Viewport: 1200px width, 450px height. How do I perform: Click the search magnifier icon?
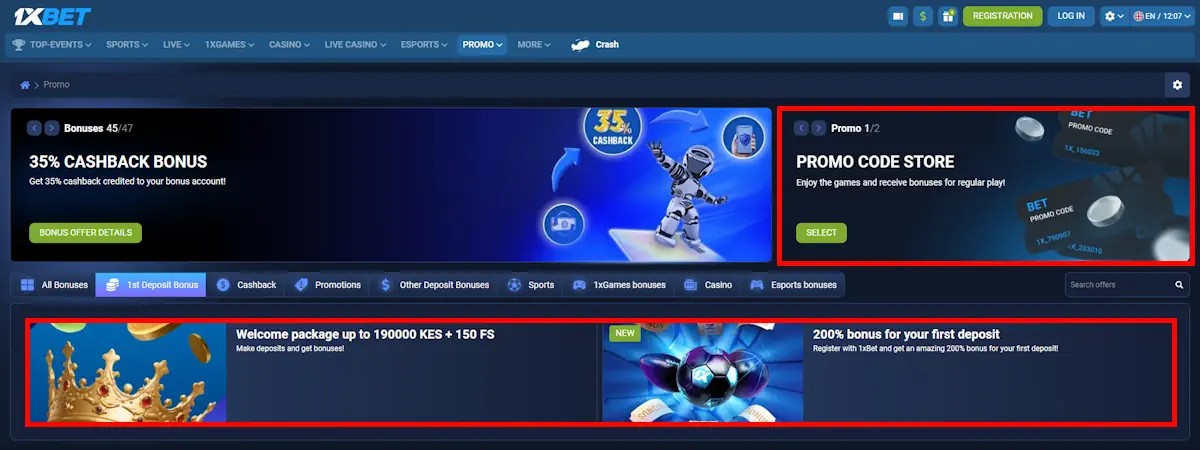[1179, 285]
